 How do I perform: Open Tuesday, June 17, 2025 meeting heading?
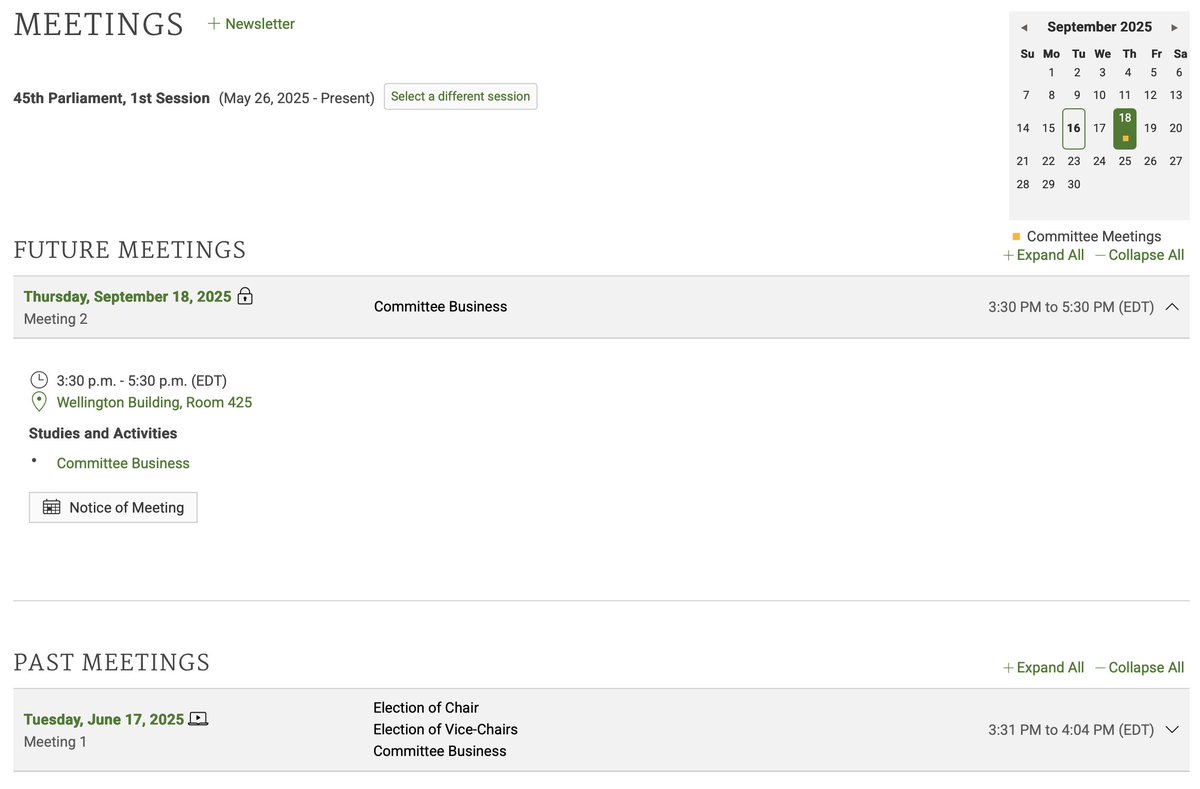[x=104, y=720]
